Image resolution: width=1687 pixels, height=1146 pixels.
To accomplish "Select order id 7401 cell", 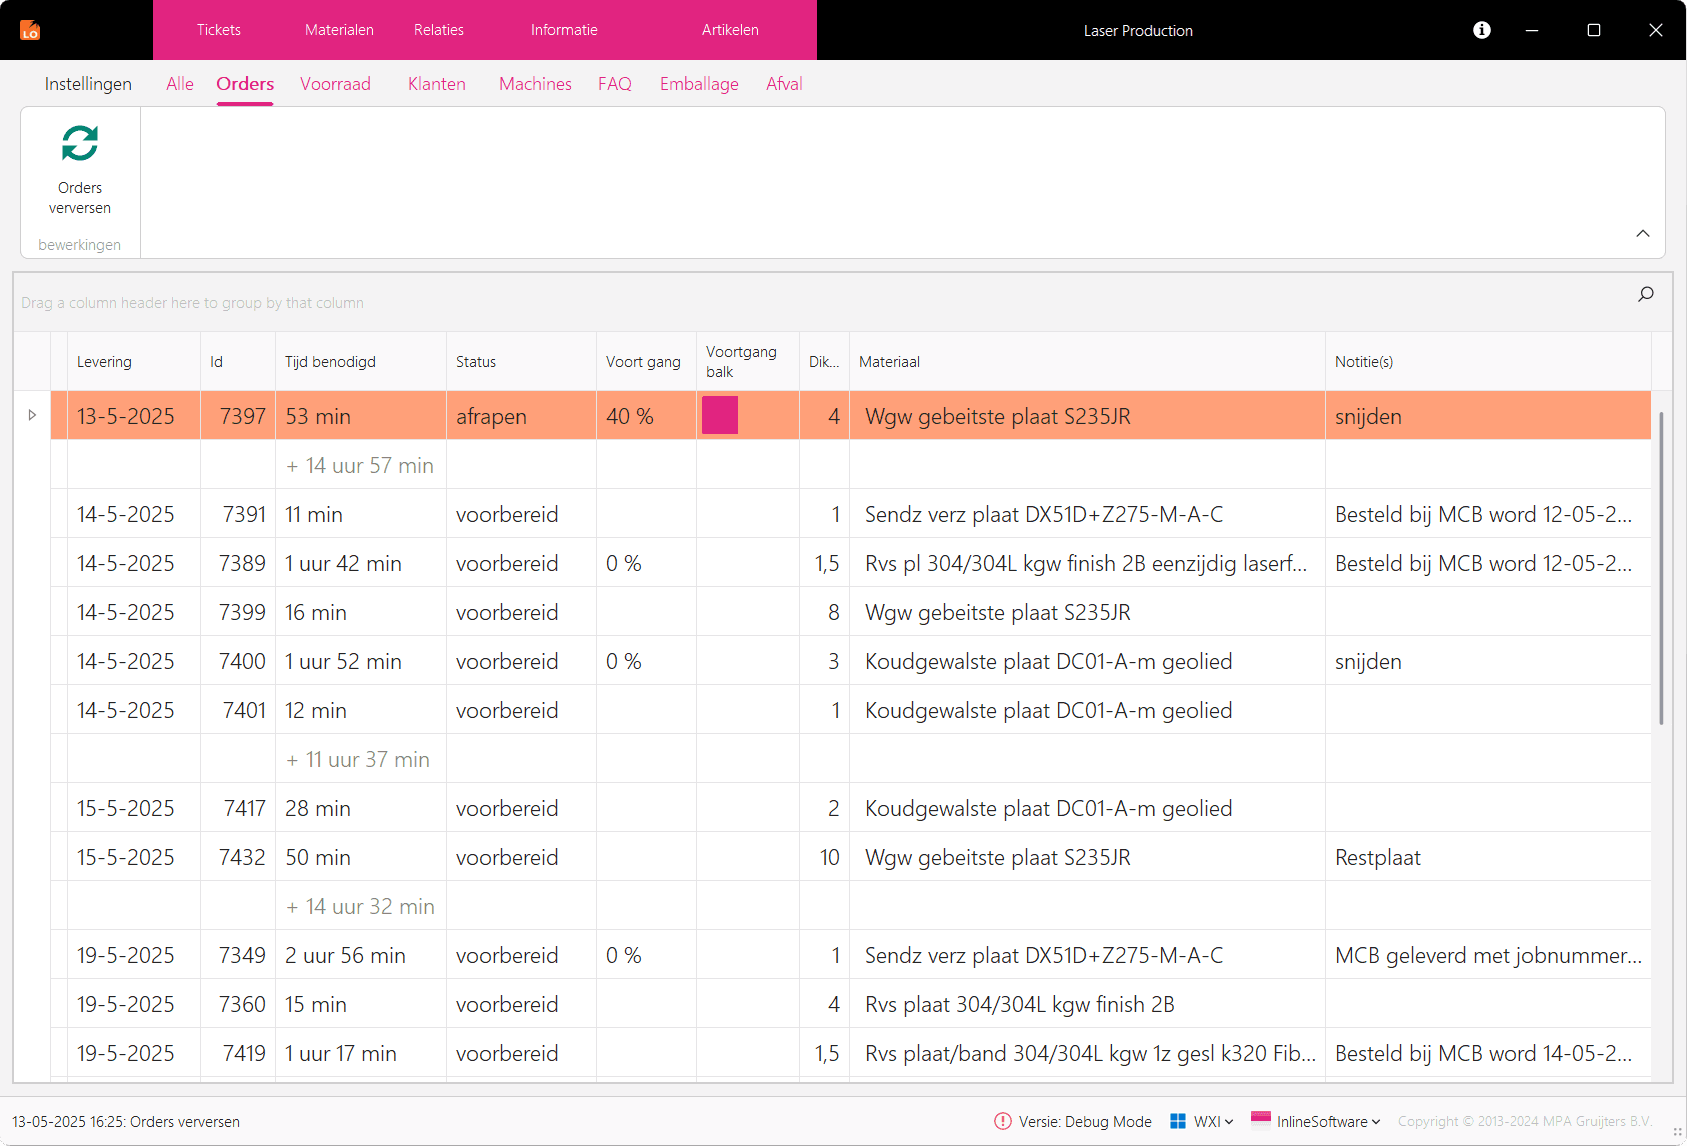I will 238,710.
